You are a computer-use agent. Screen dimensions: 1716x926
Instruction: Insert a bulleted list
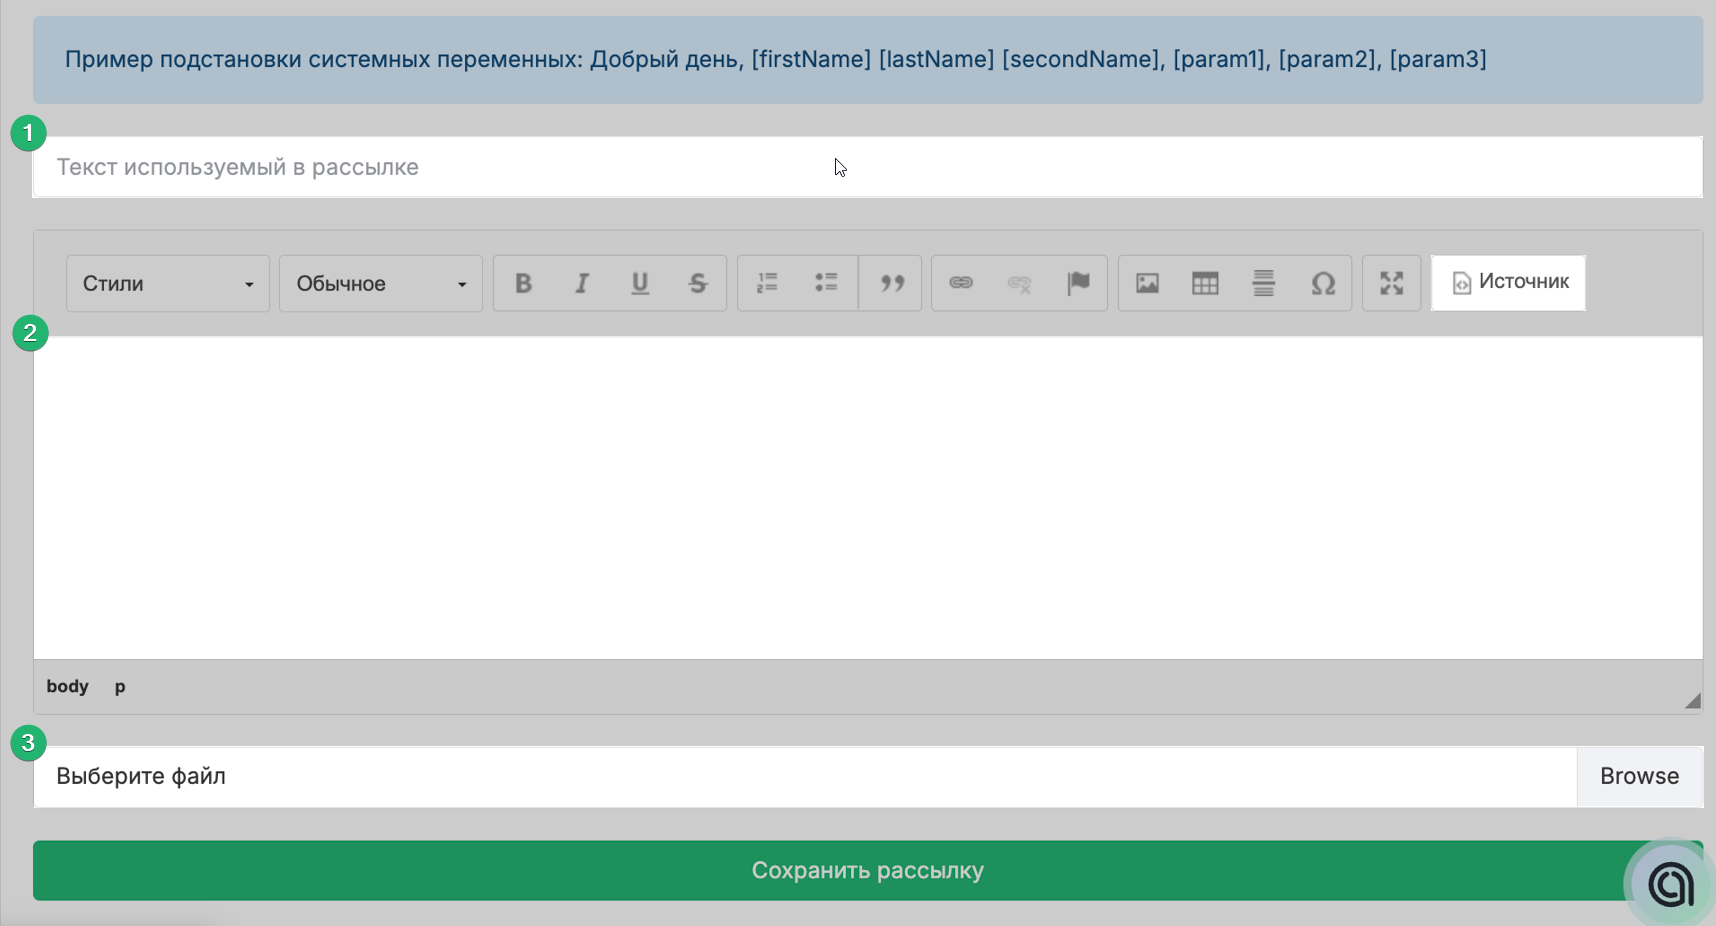pyautogui.click(x=826, y=284)
